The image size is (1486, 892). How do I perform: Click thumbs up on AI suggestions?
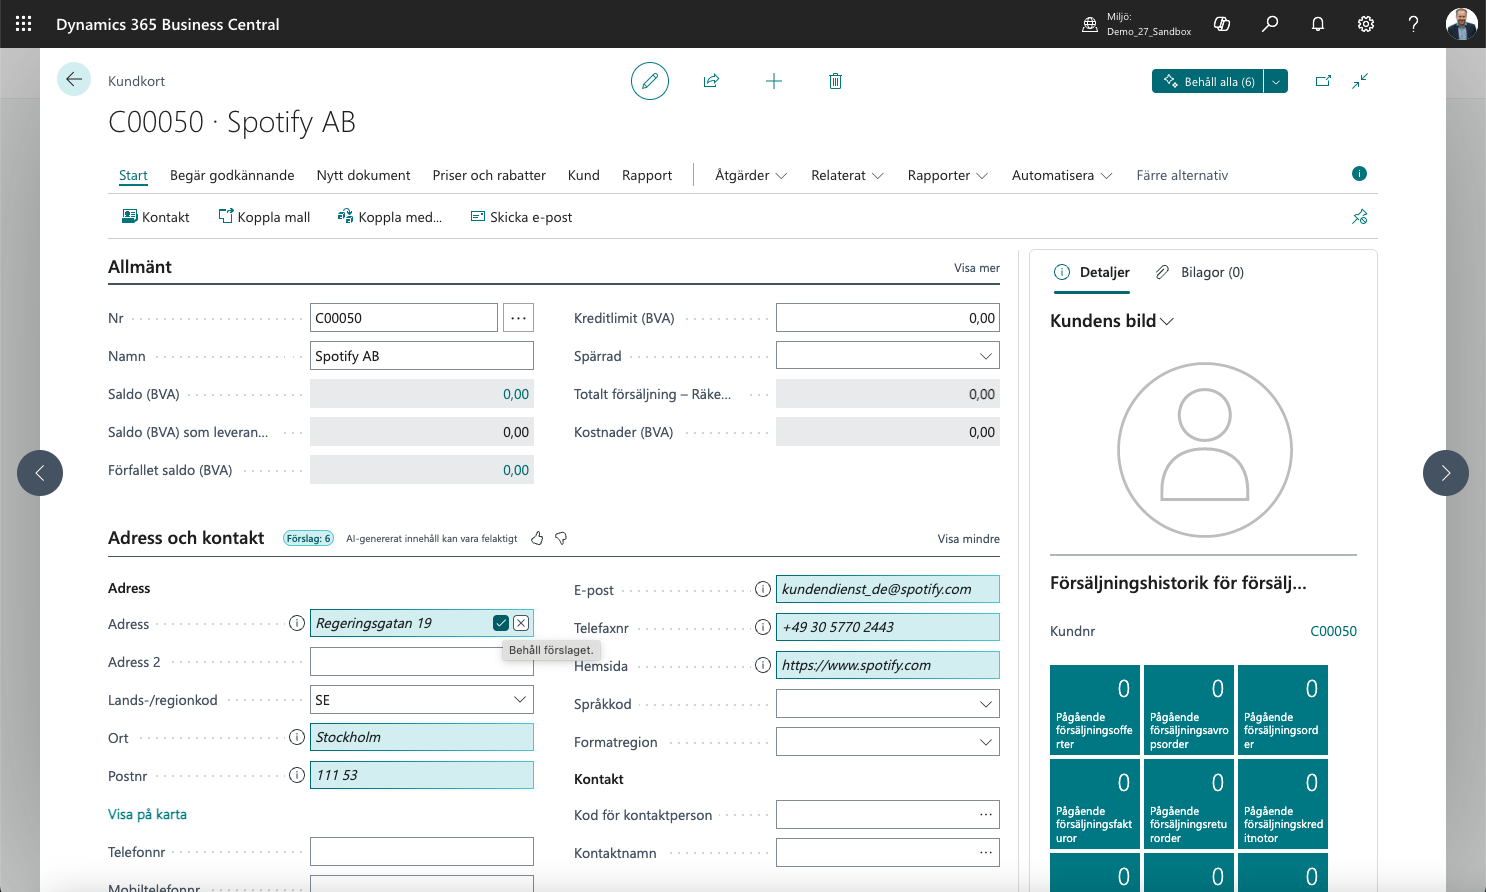(537, 538)
